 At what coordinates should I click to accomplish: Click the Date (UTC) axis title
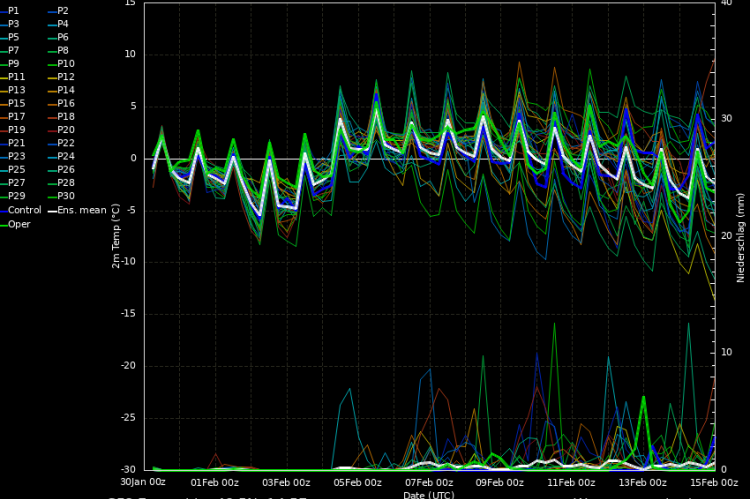[x=428, y=494]
